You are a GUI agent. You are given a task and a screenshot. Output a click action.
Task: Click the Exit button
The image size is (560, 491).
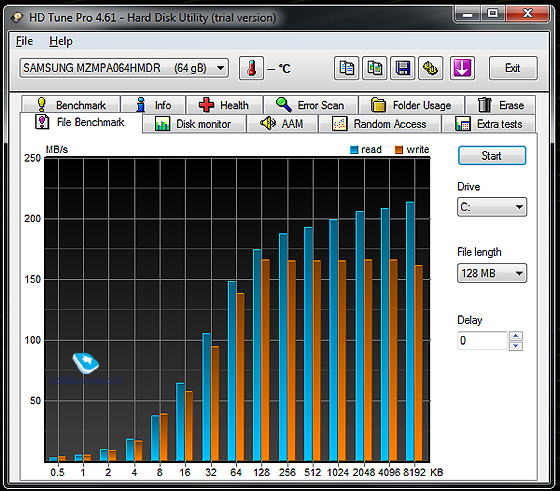click(513, 68)
